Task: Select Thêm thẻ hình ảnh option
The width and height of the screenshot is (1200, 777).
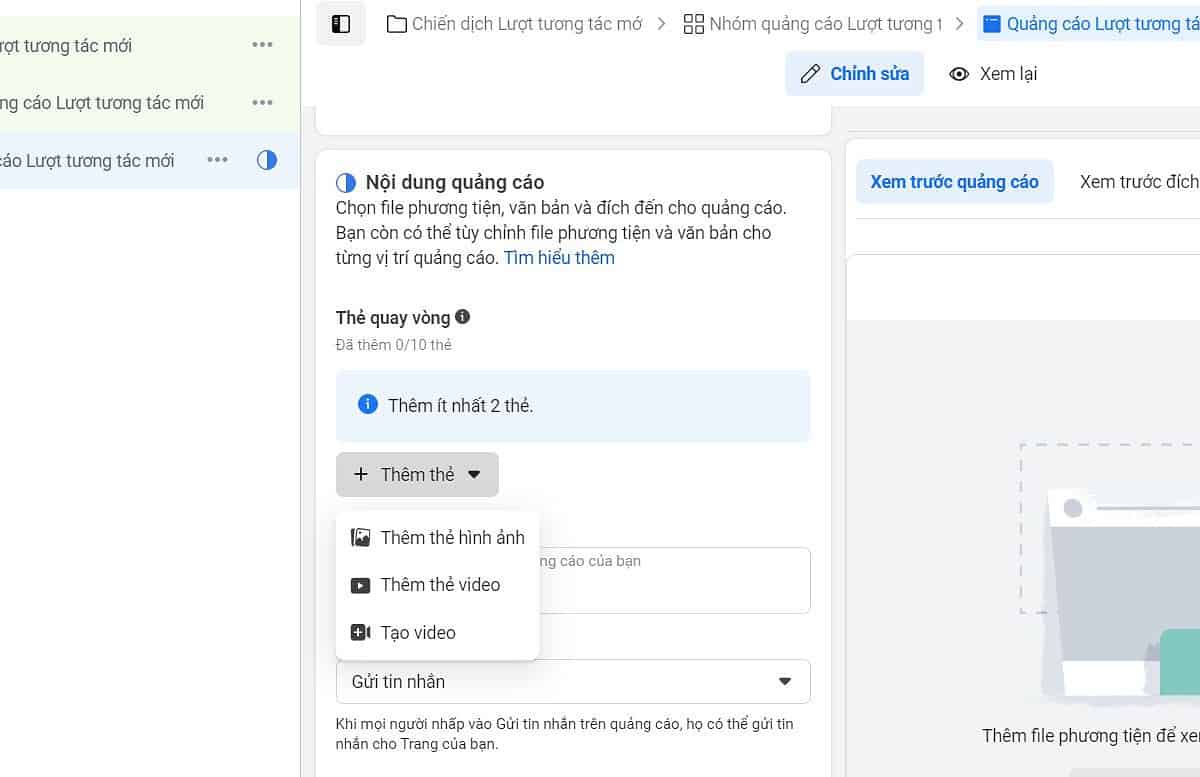Action: (x=438, y=538)
